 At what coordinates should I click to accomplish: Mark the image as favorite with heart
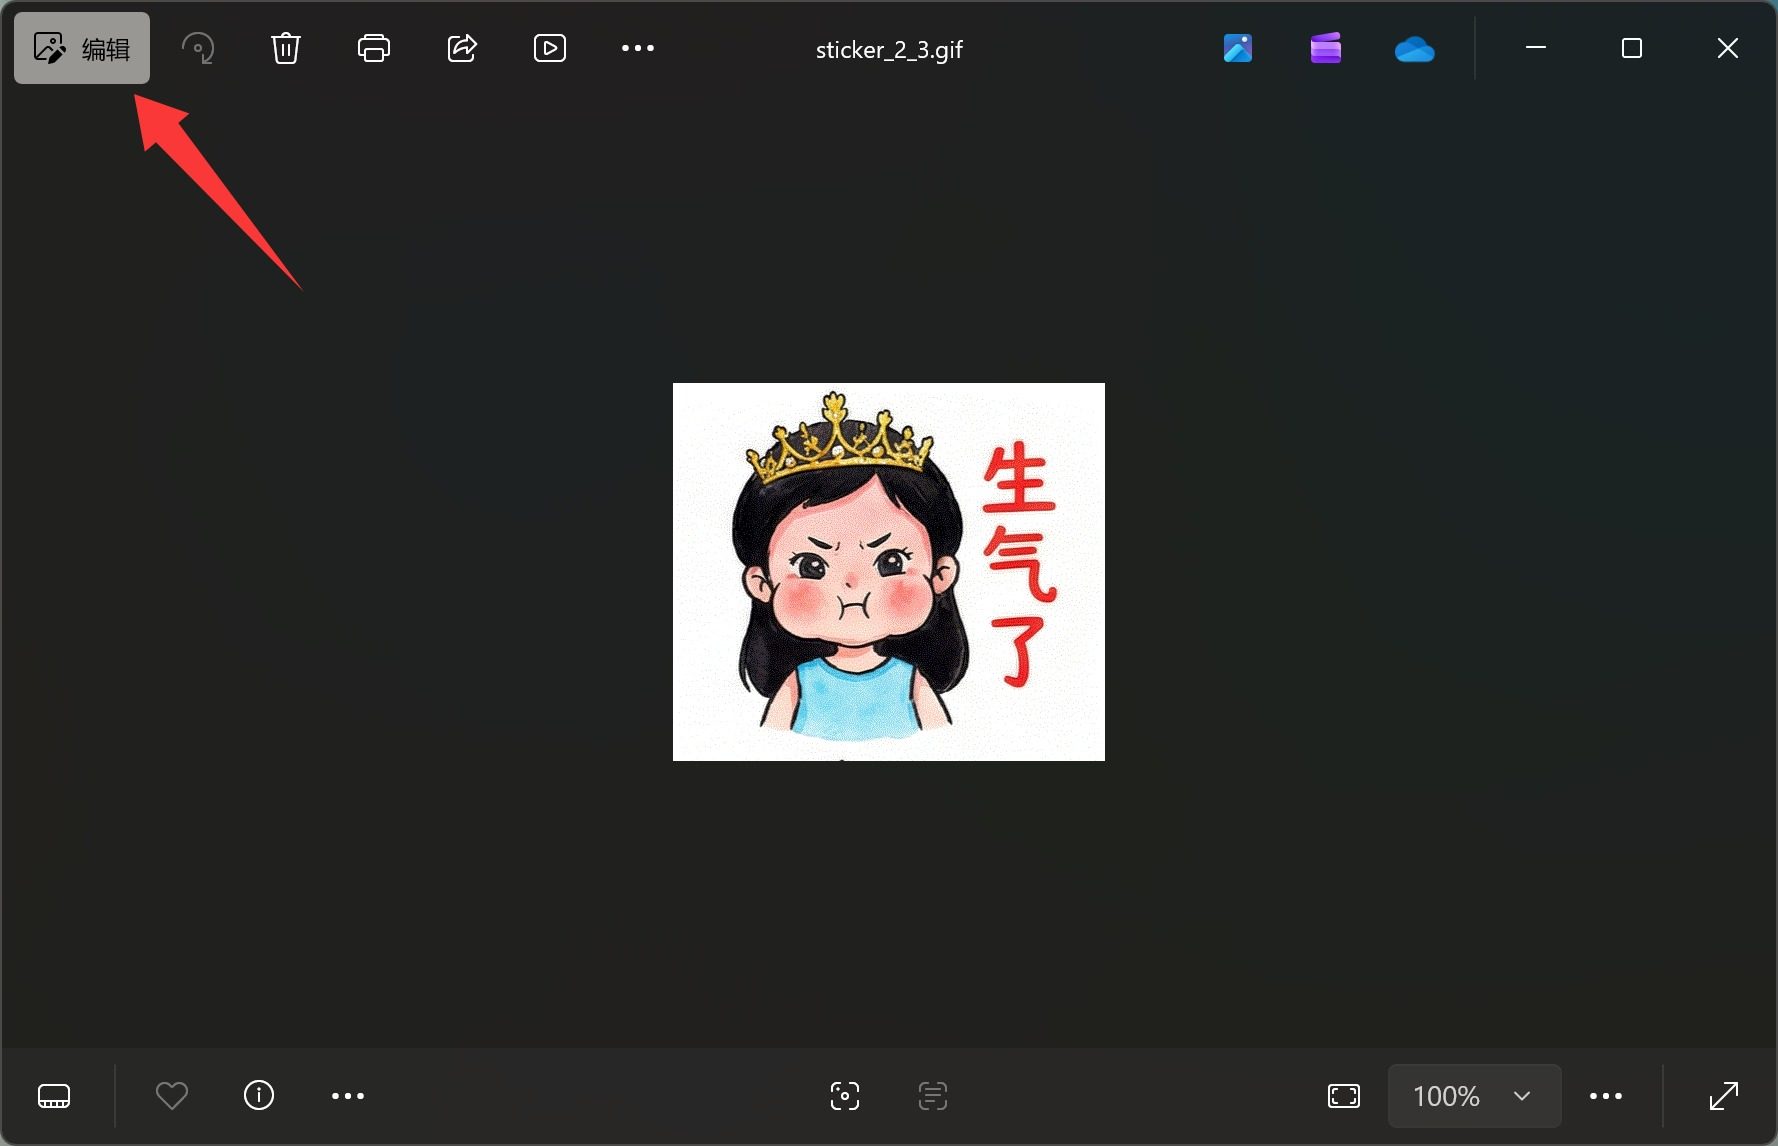(172, 1096)
